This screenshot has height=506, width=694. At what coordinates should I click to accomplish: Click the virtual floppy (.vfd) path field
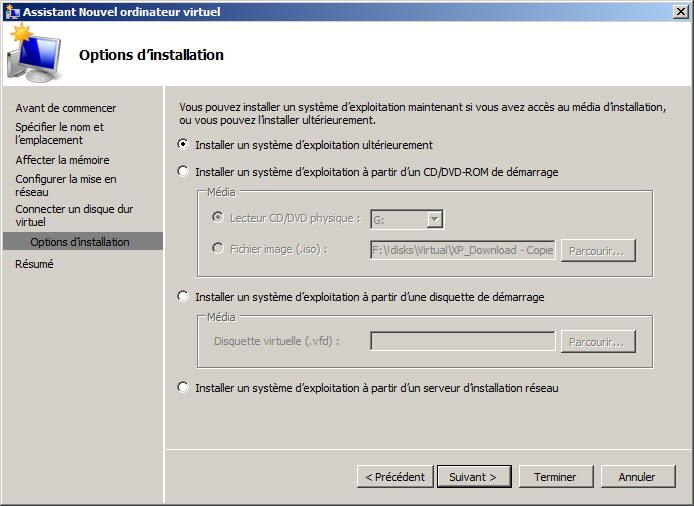pos(463,341)
